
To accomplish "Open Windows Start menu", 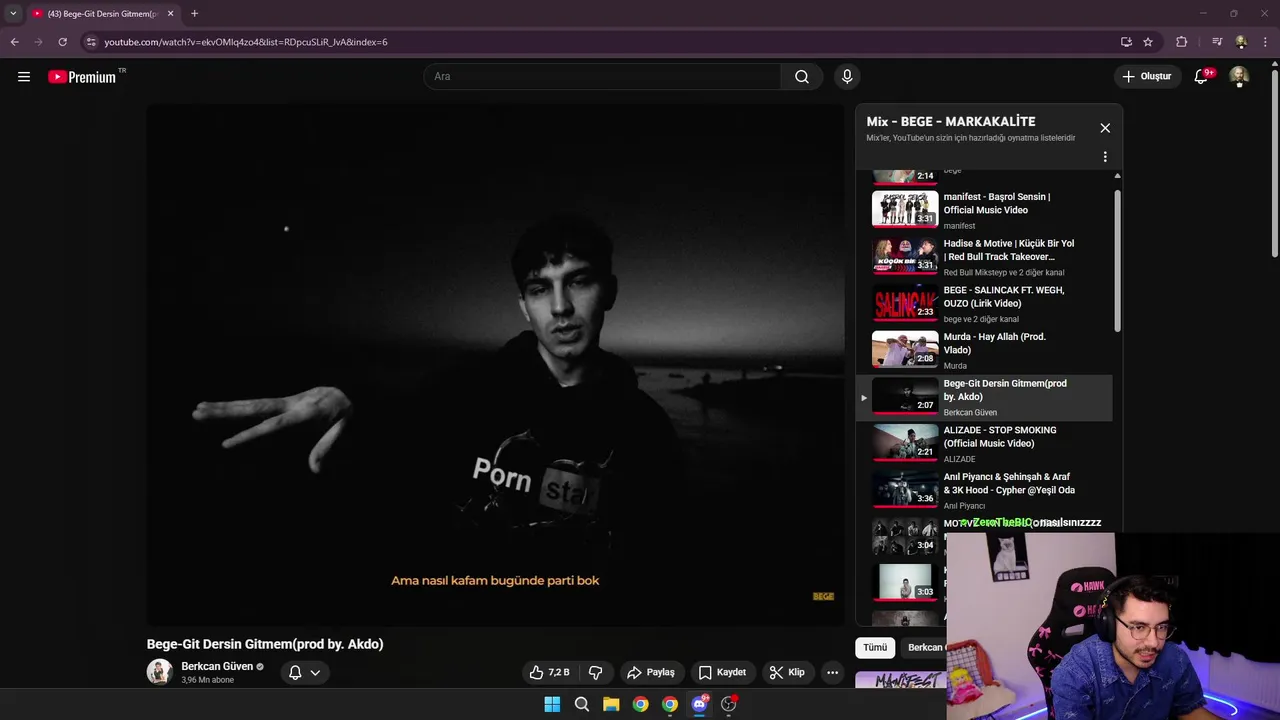I will click(552, 704).
